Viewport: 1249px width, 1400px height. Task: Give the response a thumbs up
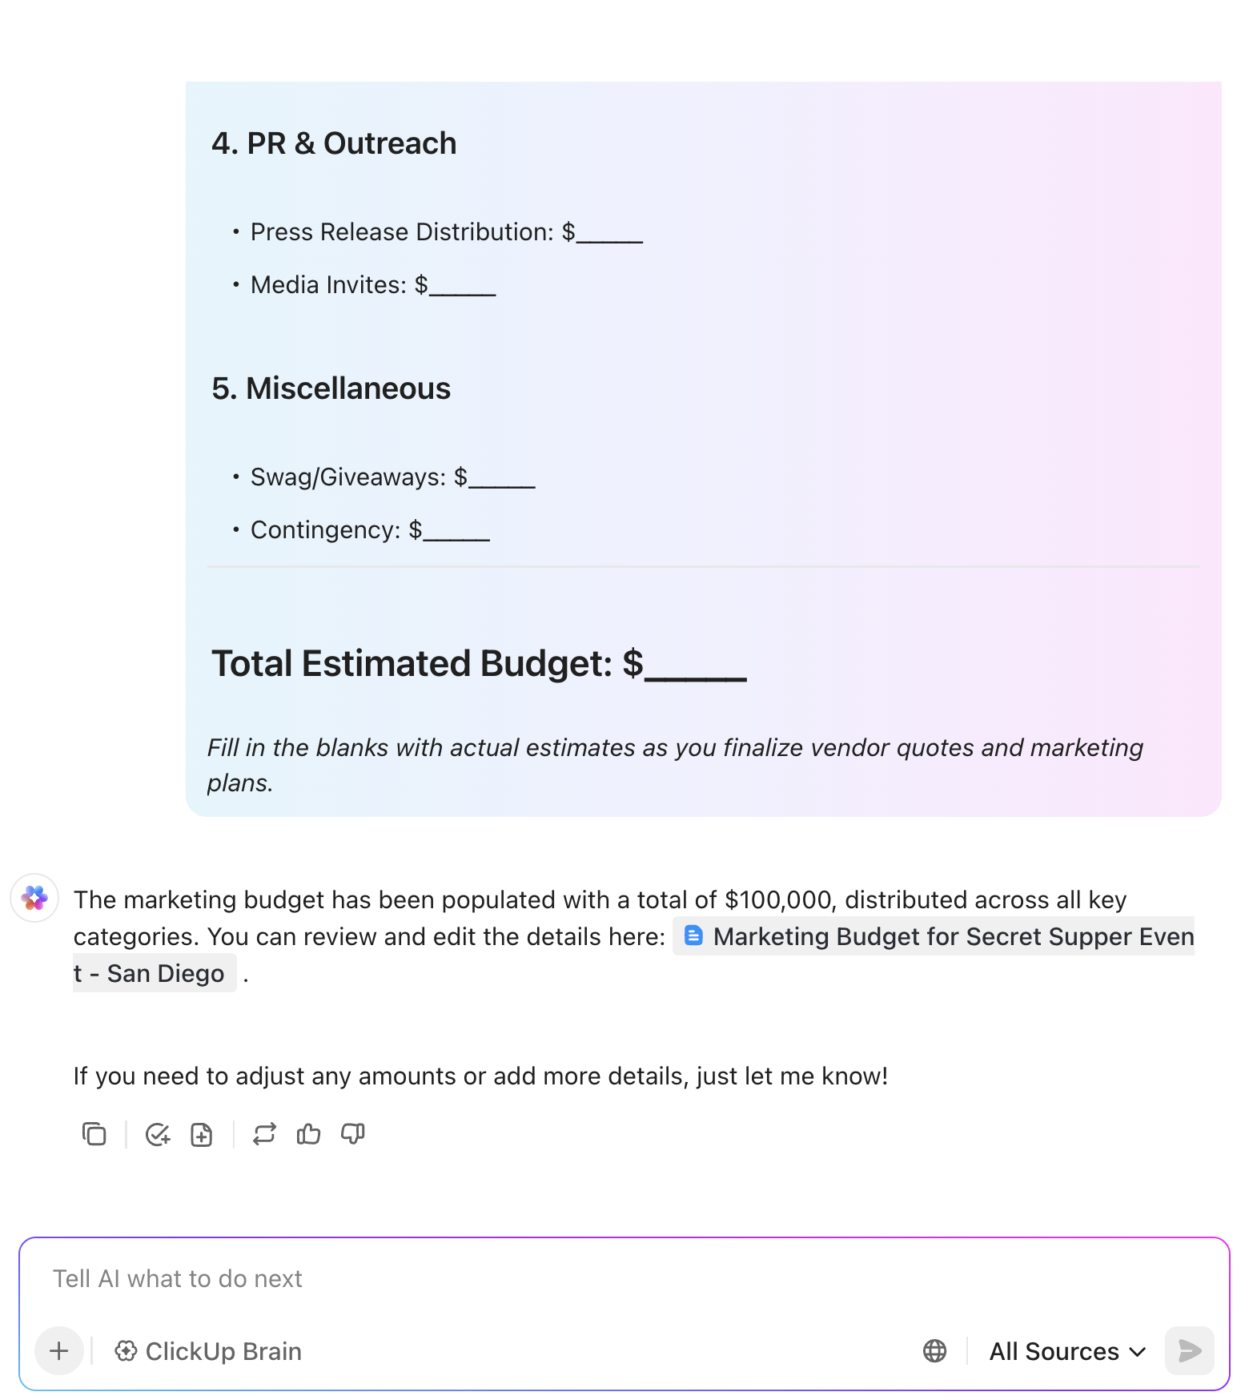coord(308,1134)
